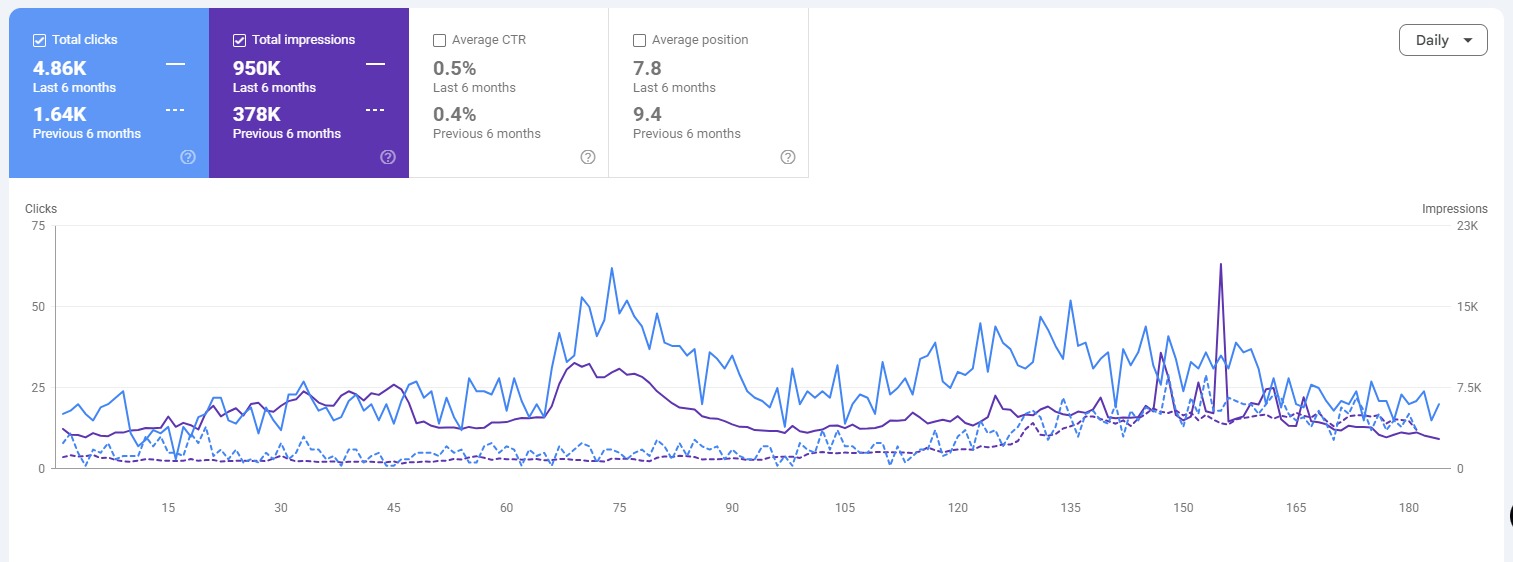This screenshot has height=562, width=1513.
Task: Open help icon on Total impressions card
Action: [x=388, y=157]
